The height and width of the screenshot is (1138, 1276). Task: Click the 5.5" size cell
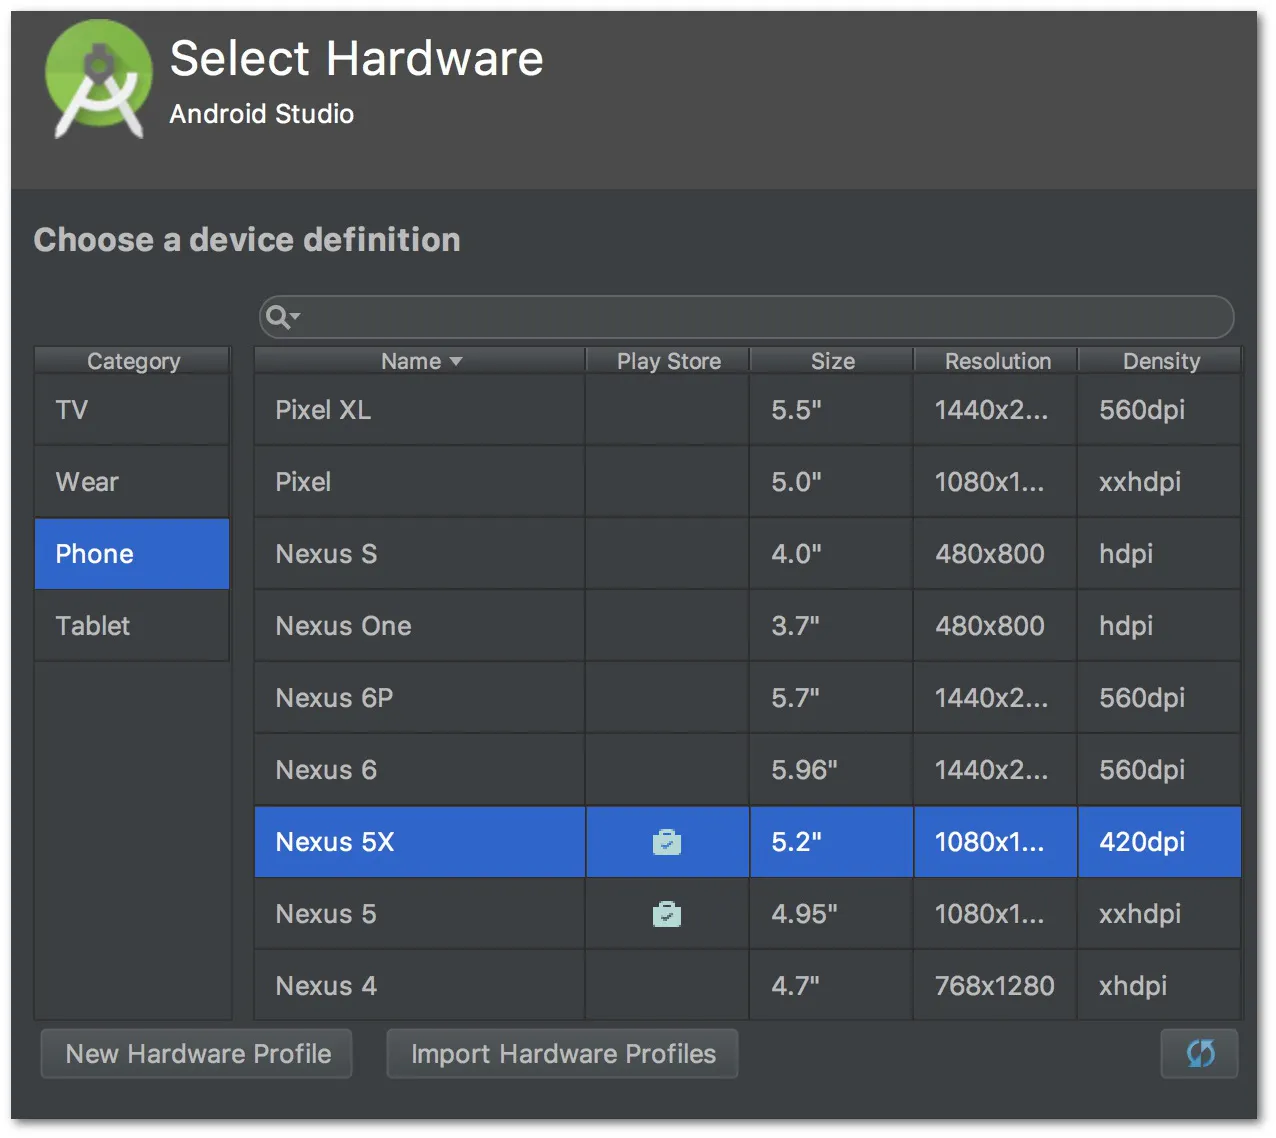831,410
